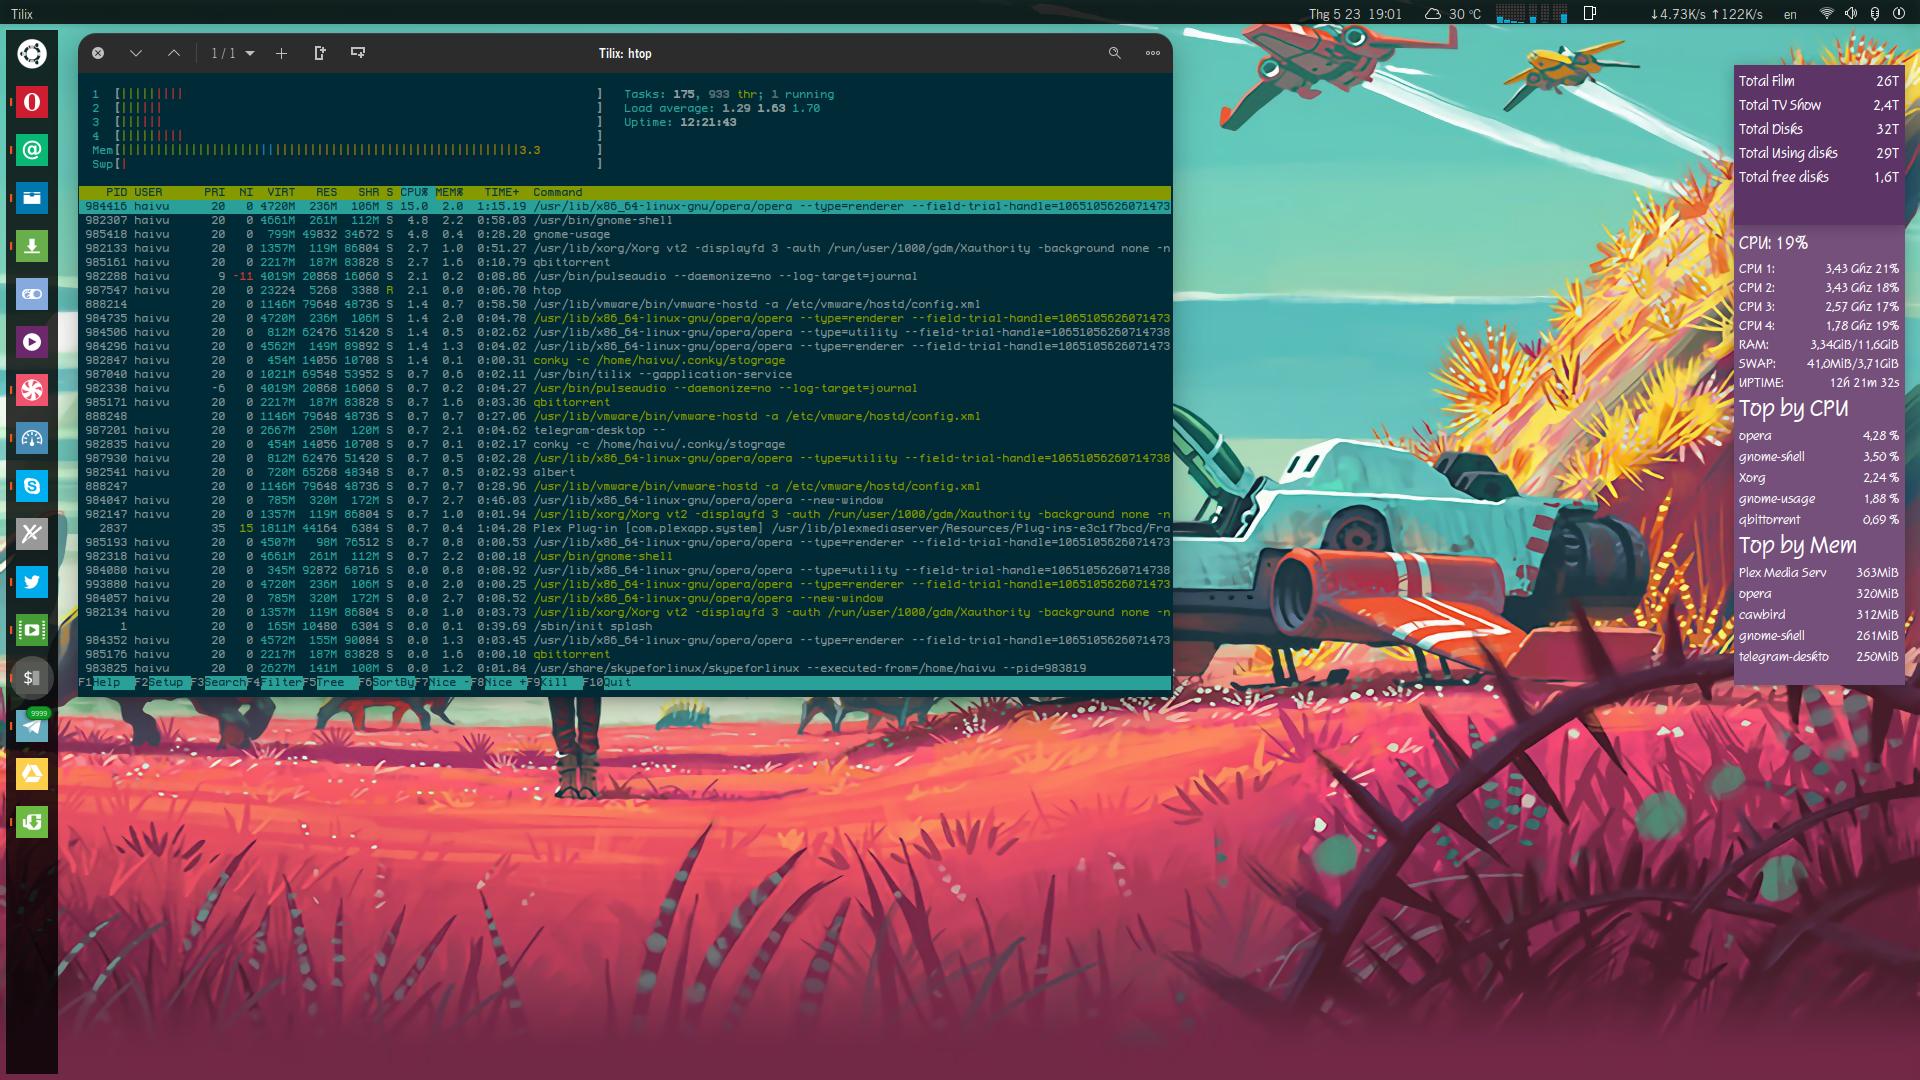Open the blue archive box dock icon

point(32,198)
